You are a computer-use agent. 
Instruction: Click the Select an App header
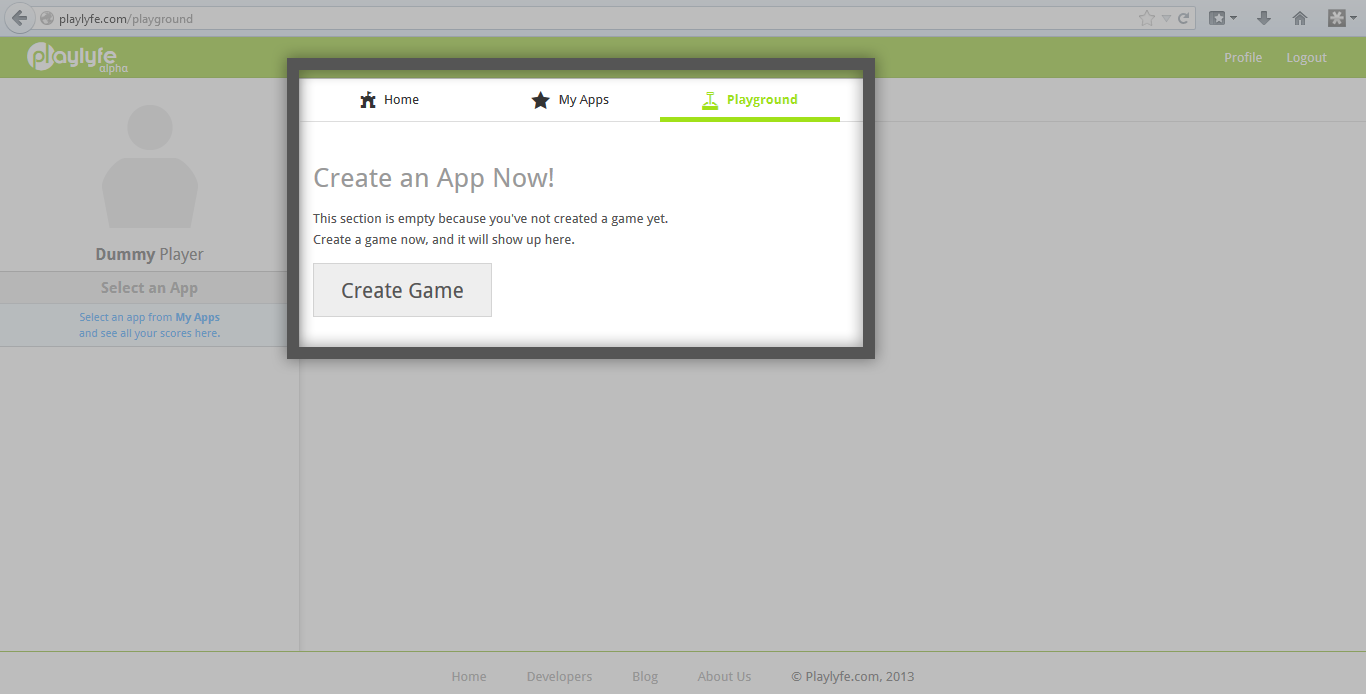tap(149, 288)
